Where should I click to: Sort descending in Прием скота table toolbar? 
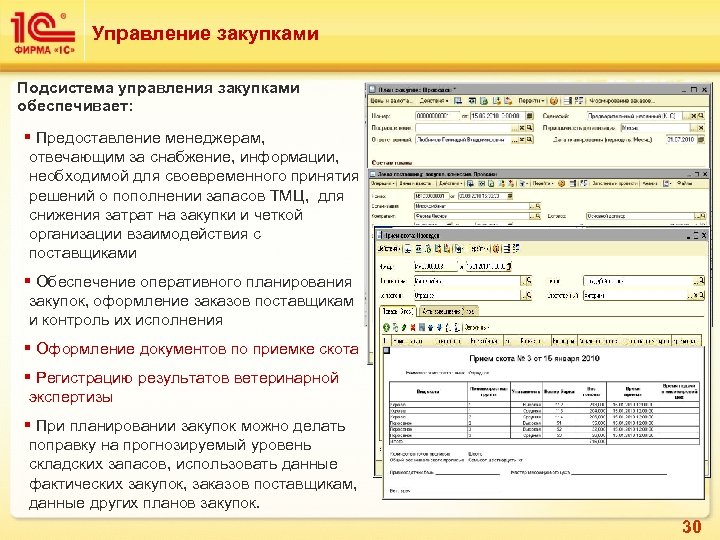click(x=457, y=327)
